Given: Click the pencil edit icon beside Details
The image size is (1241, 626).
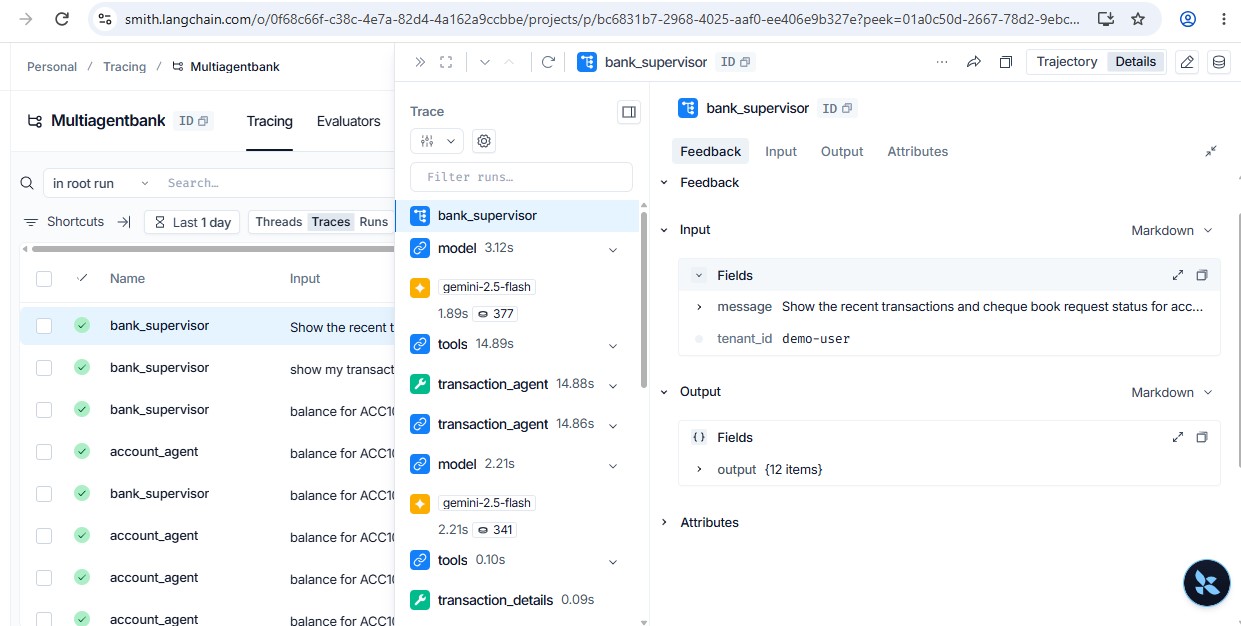Looking at the screenshot, I should (x=1187, y=62).
